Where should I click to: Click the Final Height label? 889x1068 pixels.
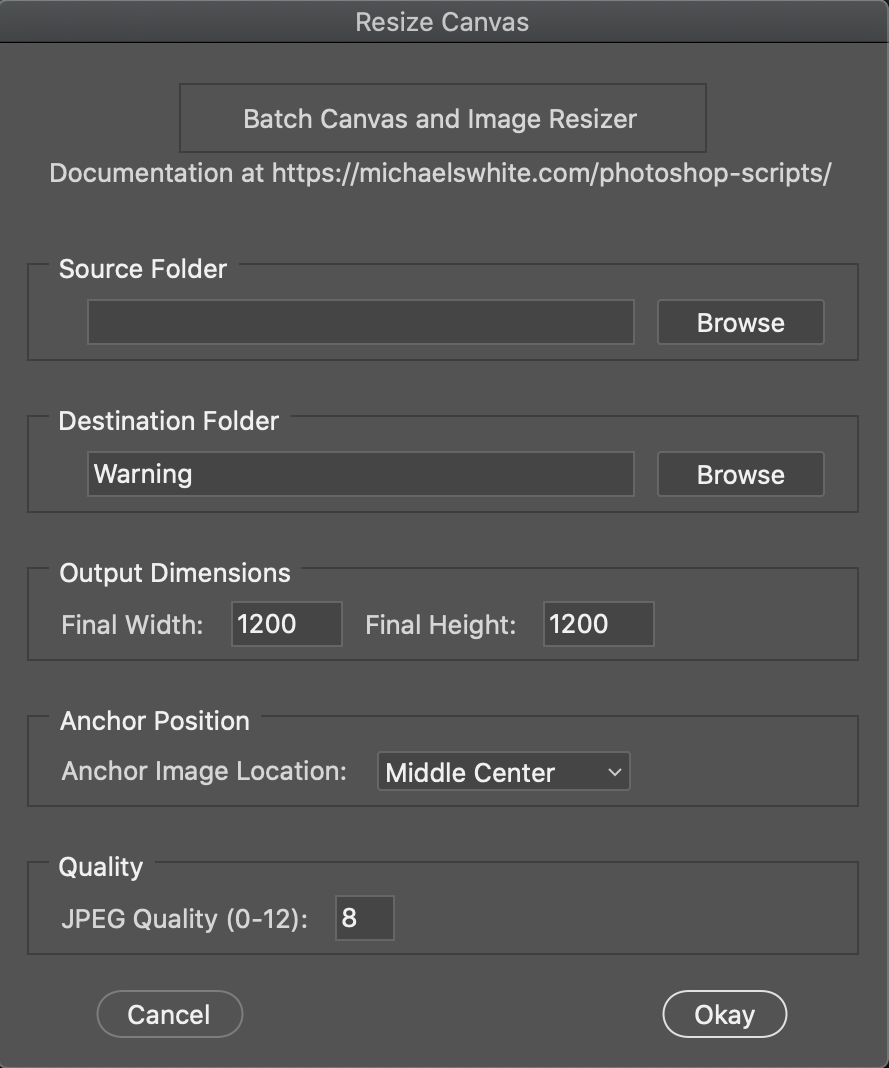(x=441, y=625)
